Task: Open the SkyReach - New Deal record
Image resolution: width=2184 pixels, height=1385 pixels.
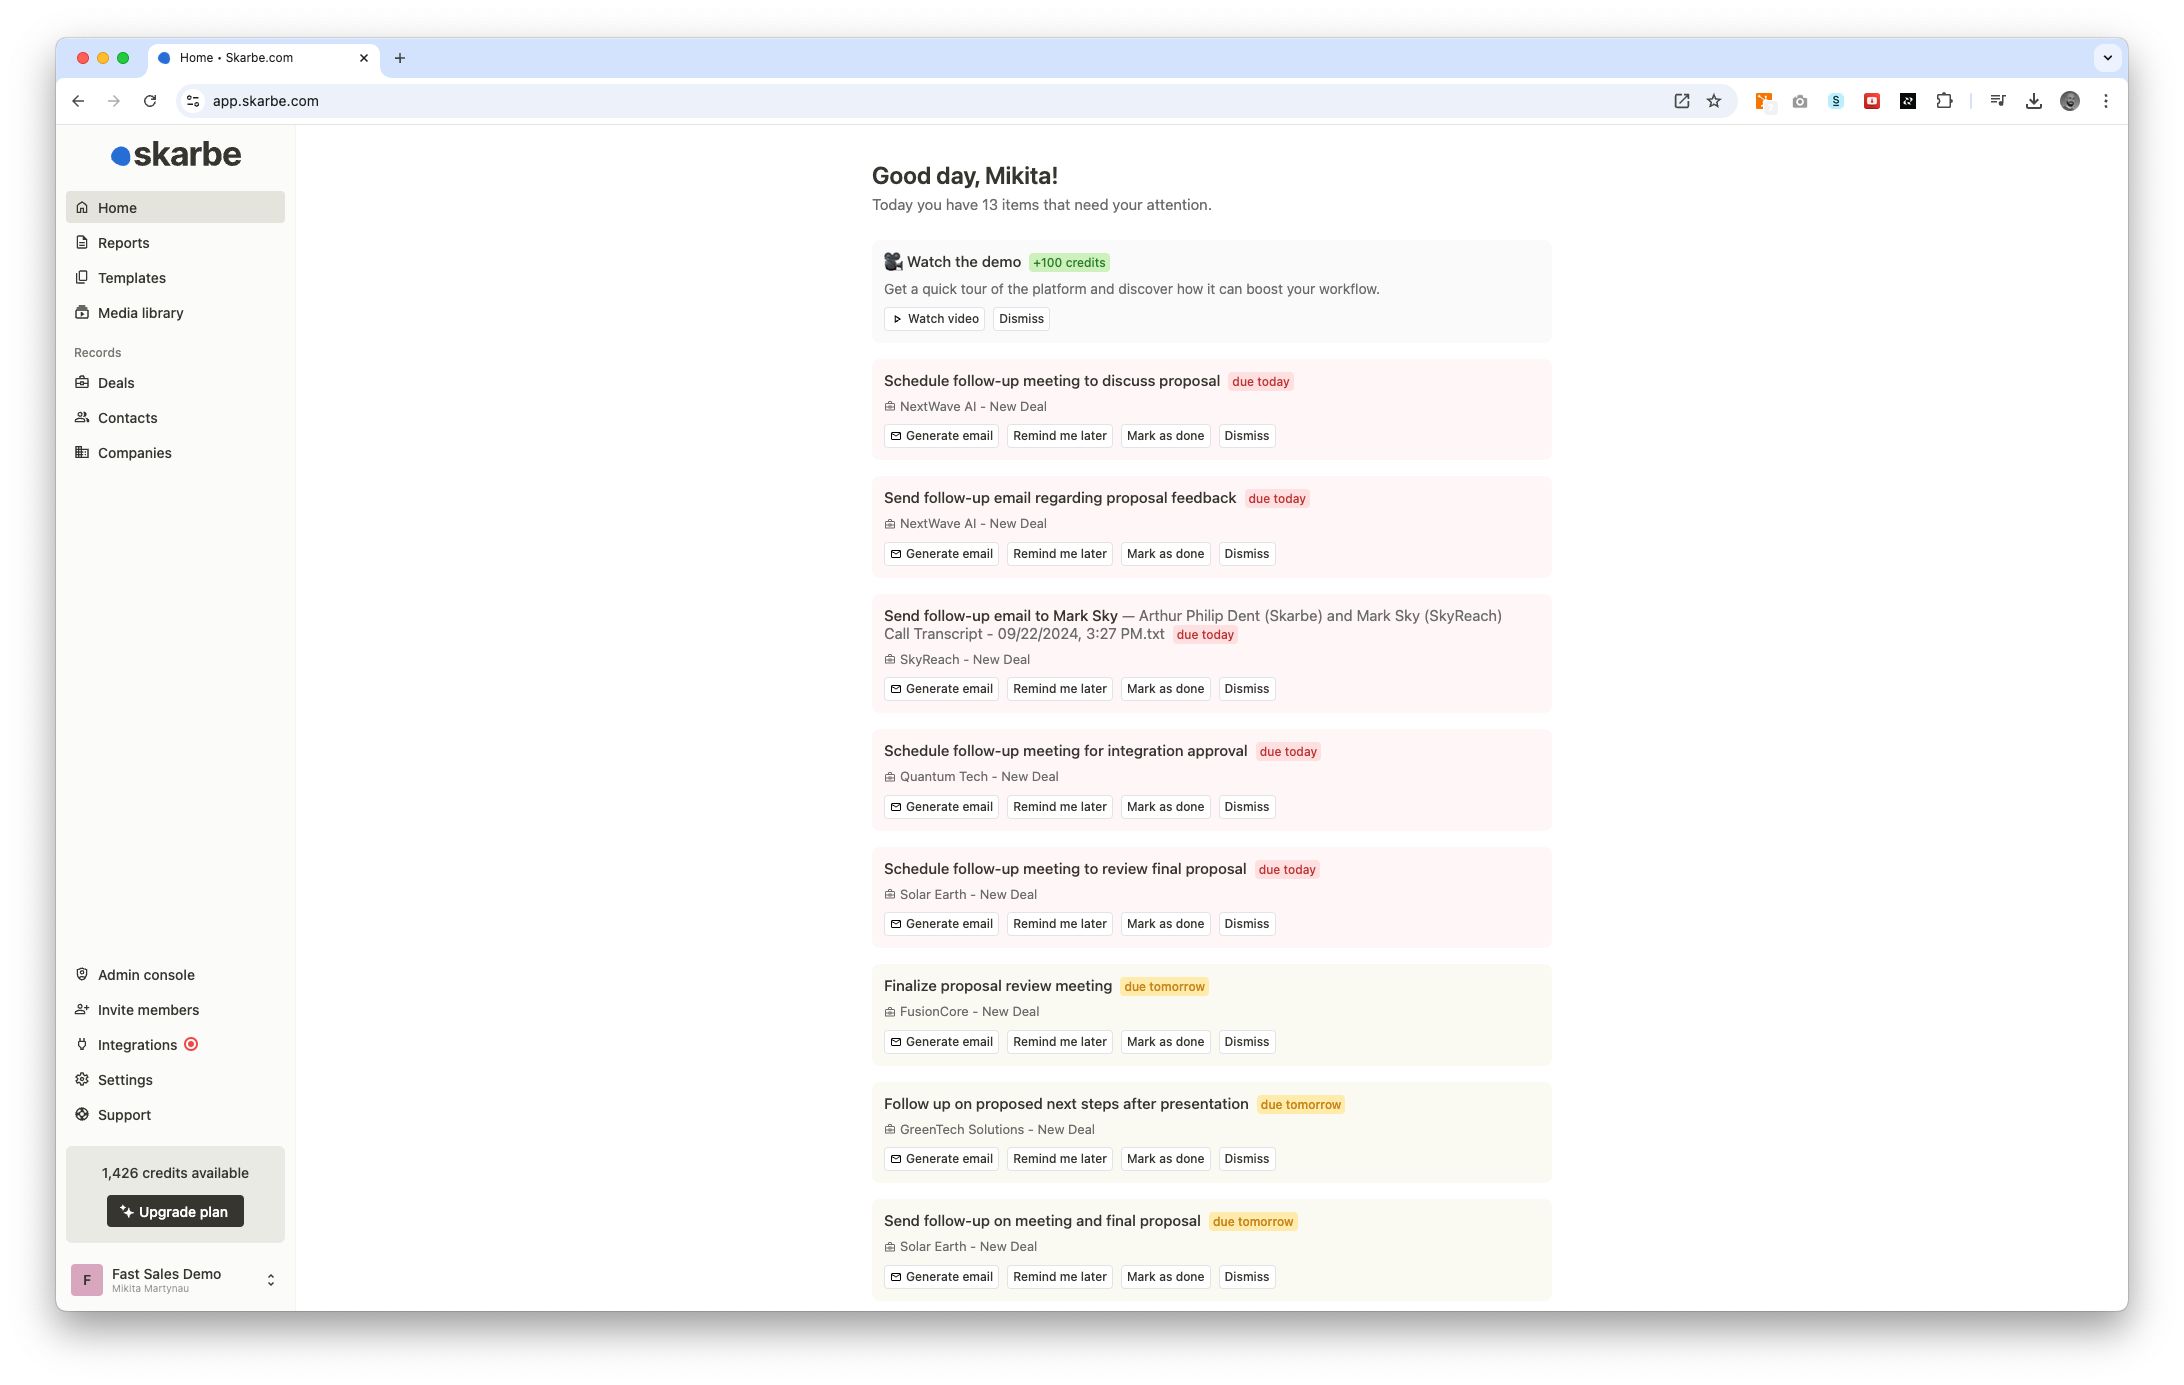Action: click(963, 659)
